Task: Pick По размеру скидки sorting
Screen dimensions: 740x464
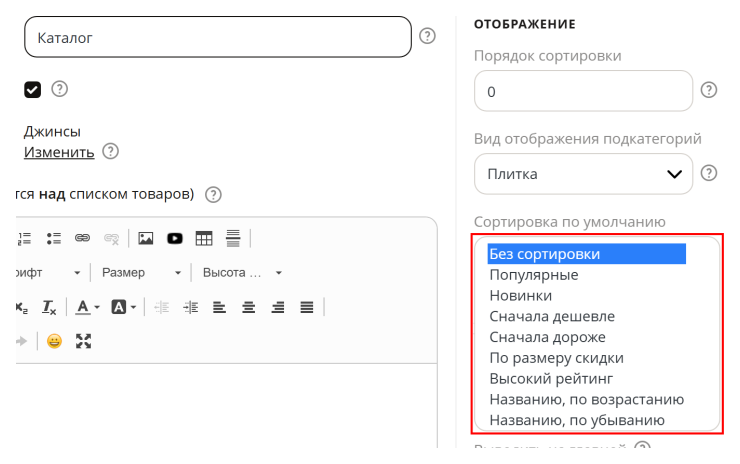Action: [x=587, y=358]
